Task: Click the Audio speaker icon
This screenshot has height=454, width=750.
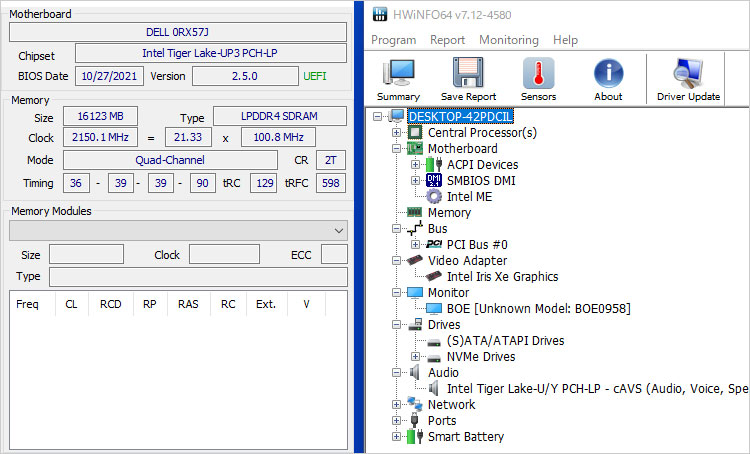Action: tap(415, 372)
